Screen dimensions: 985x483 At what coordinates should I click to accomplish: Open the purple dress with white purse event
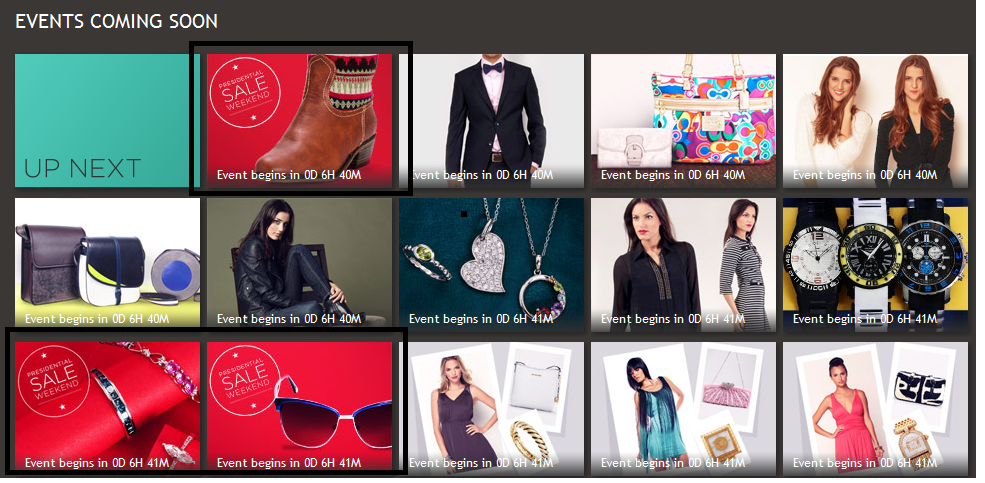coord(491,408)
